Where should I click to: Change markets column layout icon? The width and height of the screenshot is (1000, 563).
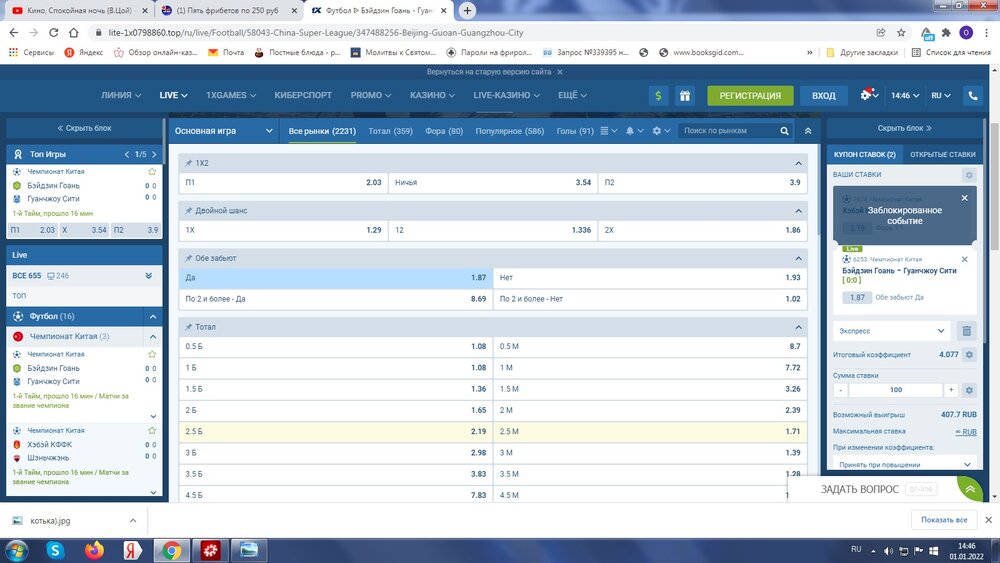(x=608, y=131)
